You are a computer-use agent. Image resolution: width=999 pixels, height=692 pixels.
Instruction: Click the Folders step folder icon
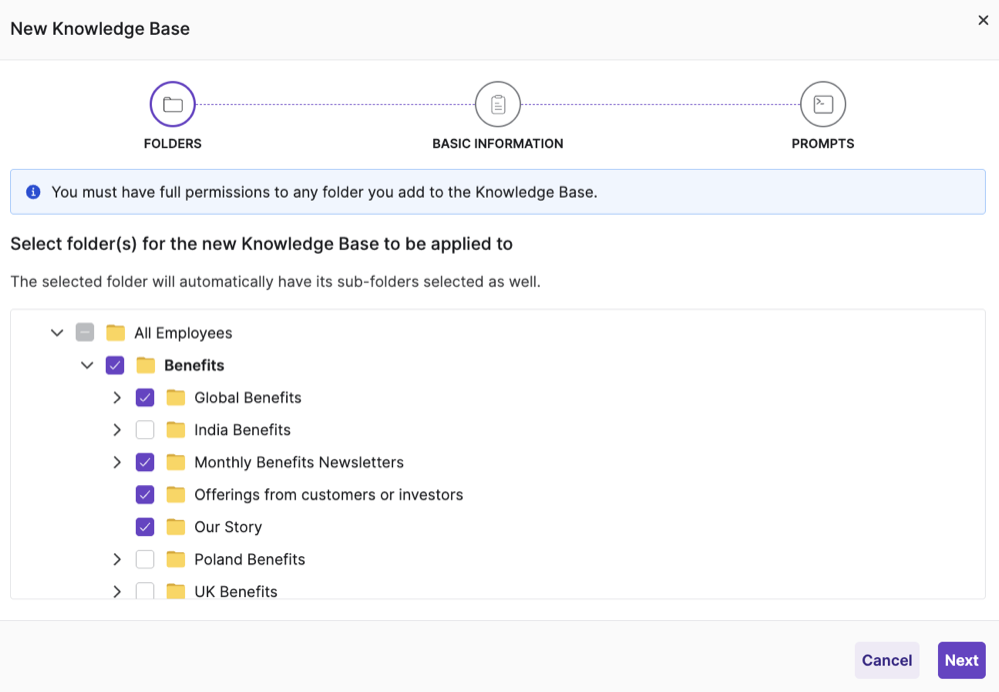pos(172,103)
